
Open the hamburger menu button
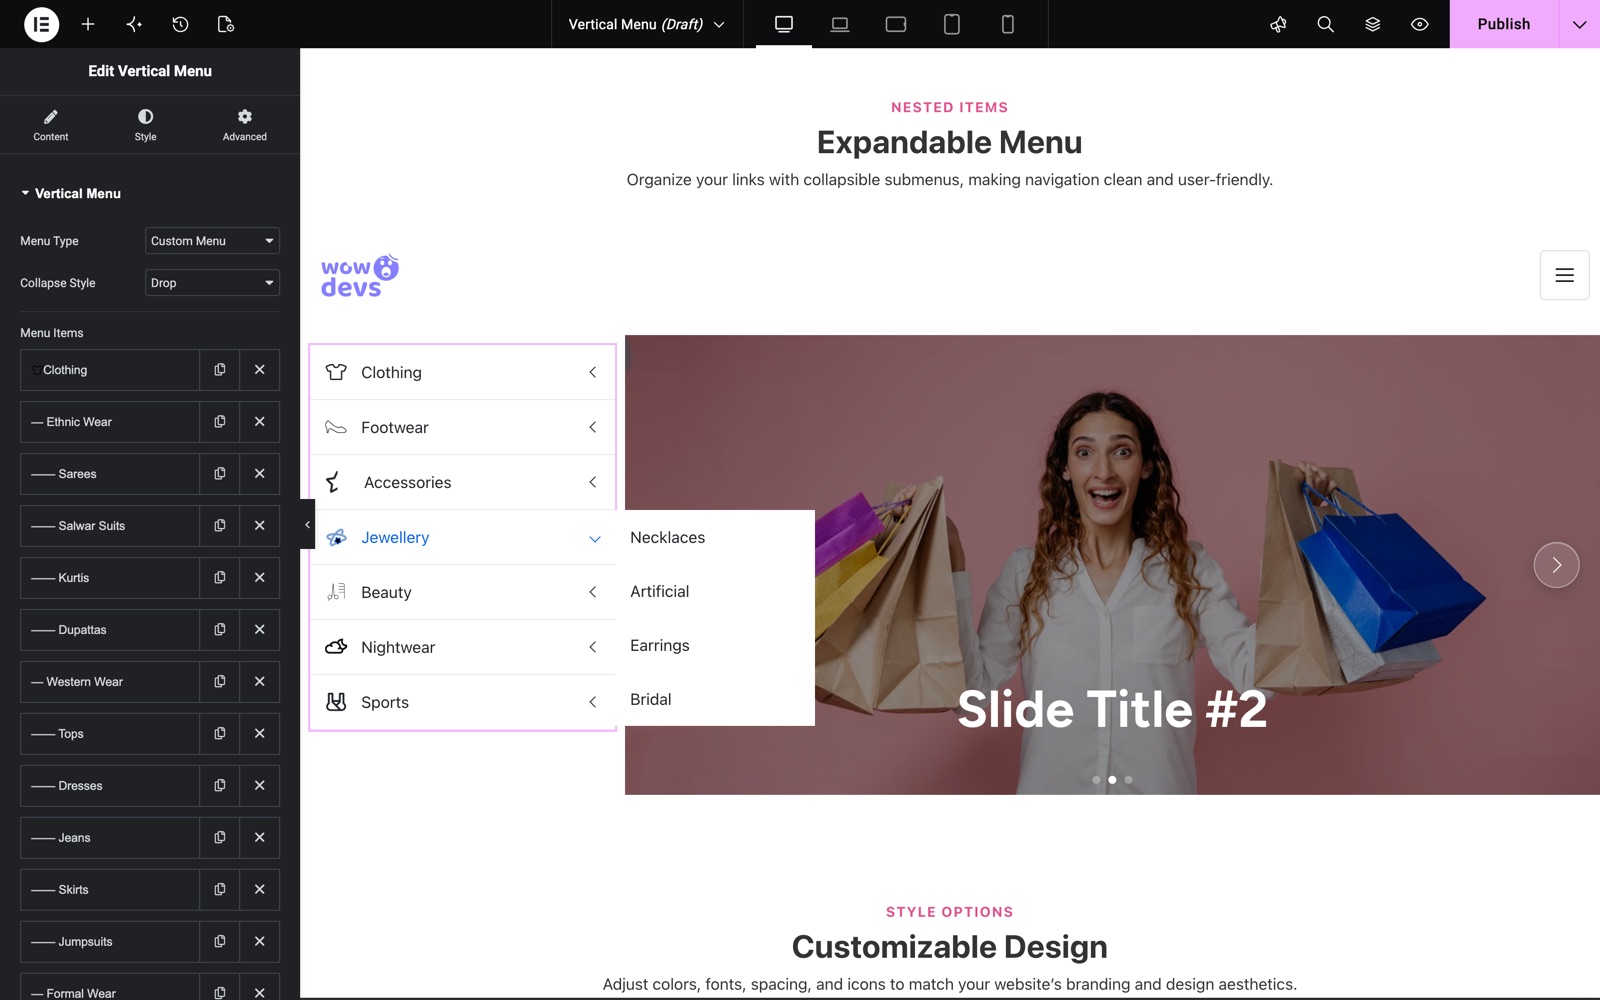(x=1565, y=275)
